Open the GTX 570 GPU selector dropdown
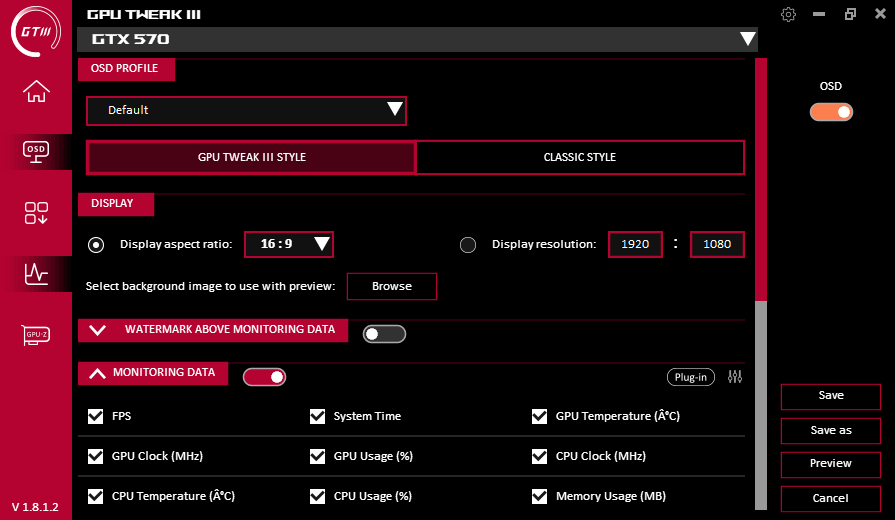Viewport: 895px width, 520px height. (x=417, y=39)
